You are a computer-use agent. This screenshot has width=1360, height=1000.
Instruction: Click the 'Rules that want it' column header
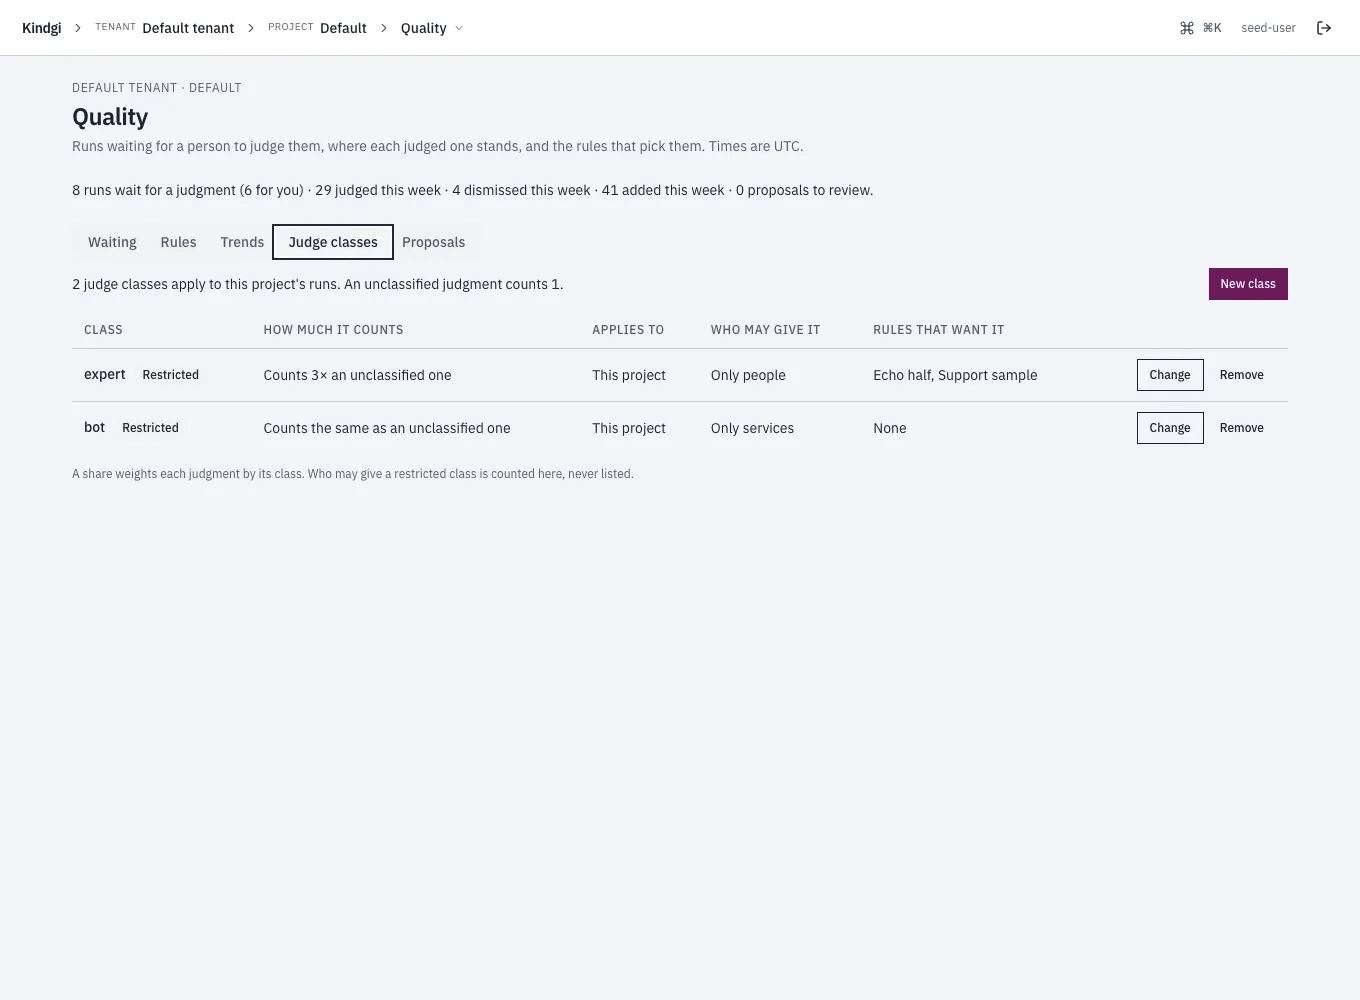tap(938, 329)
